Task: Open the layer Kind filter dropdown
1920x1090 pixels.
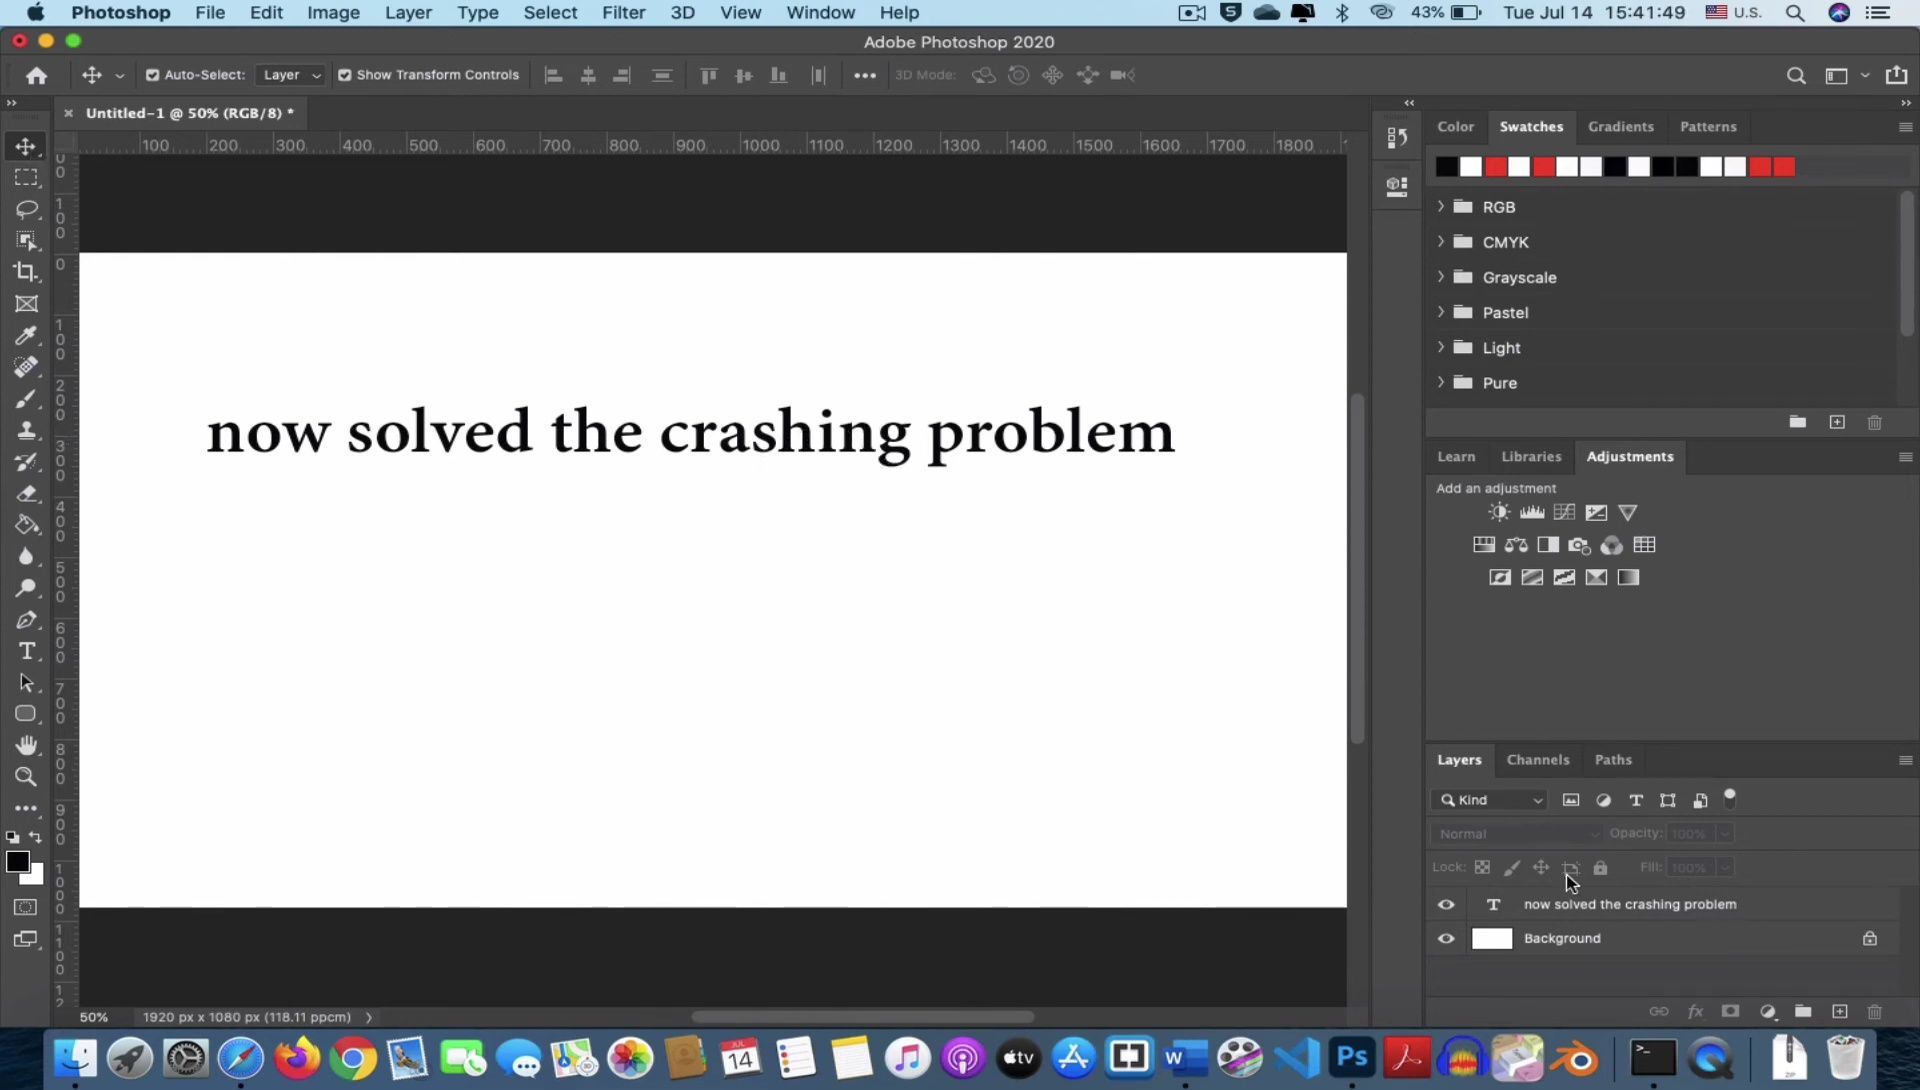Action: (x=1490, y=801)
